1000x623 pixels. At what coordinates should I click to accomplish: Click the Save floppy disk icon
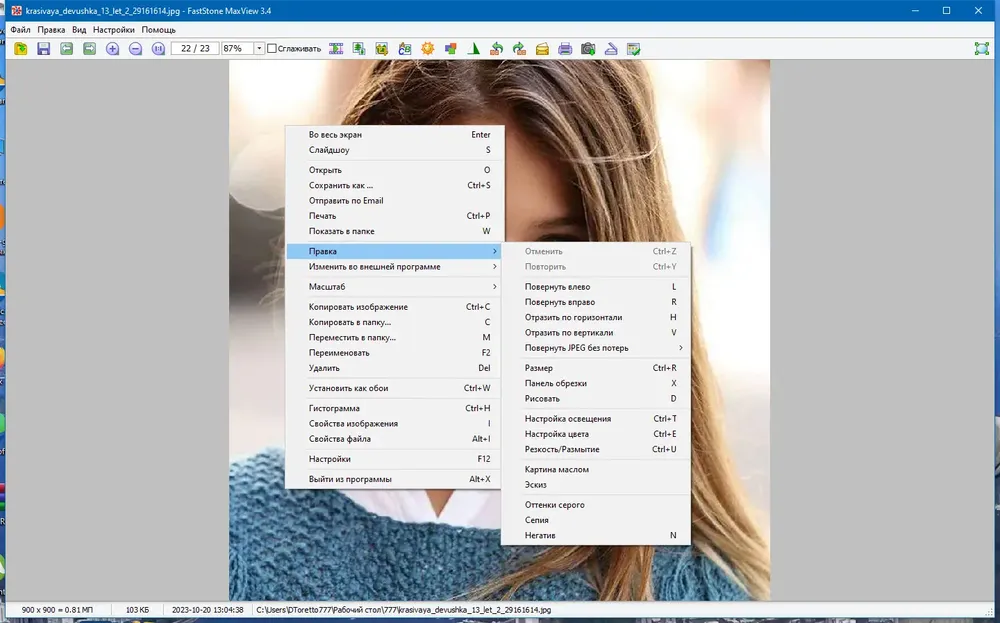pyautogui.click(x=43, y=49)
